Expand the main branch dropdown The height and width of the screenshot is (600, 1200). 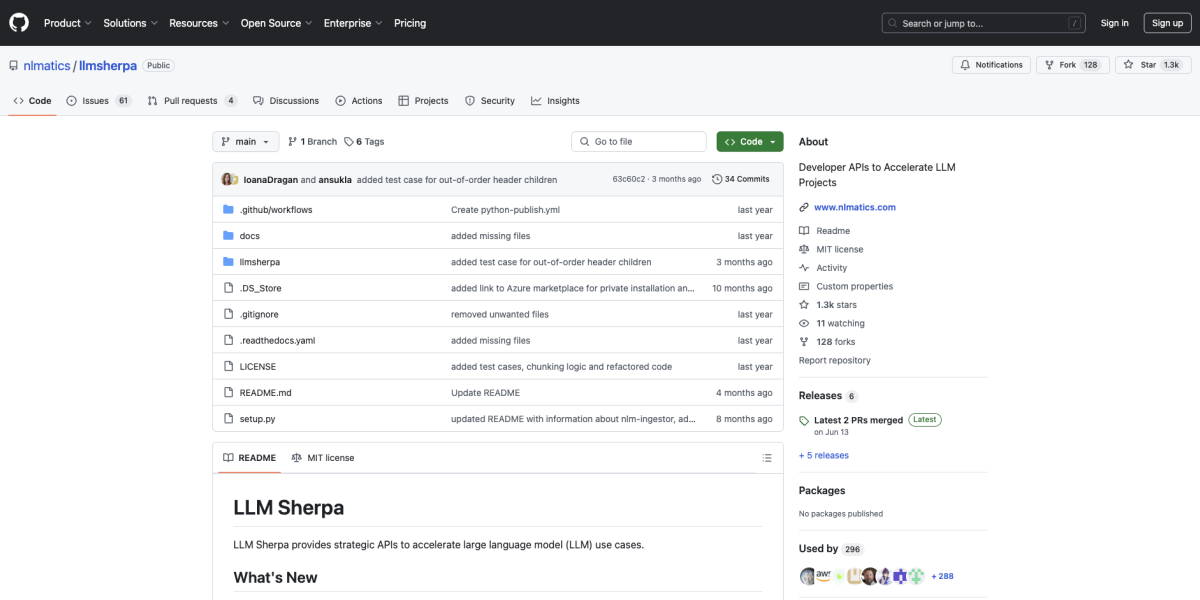coord(245,142)
